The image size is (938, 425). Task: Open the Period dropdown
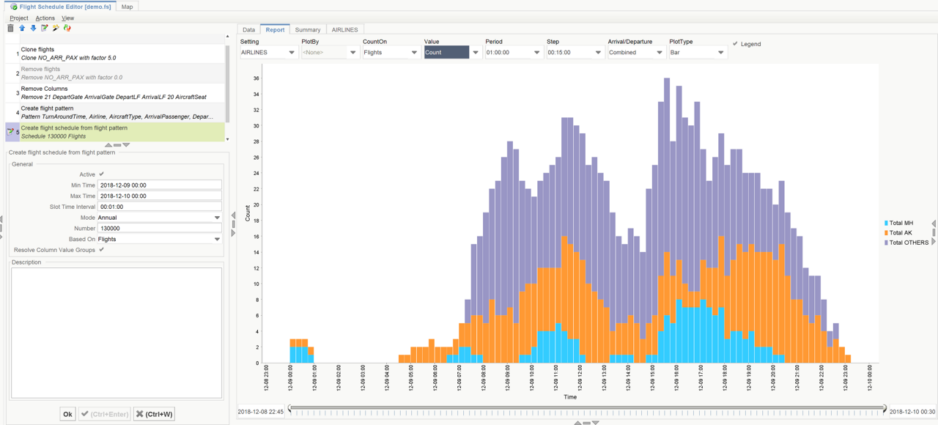[x=511, y=52]
